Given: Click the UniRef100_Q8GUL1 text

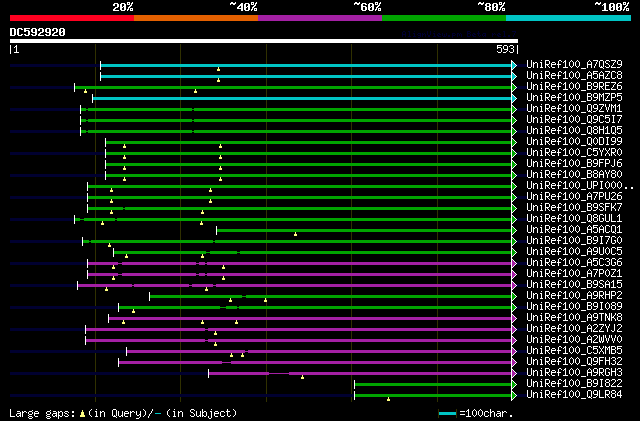Looking at the screenshot, I should (x=574, y=219).
